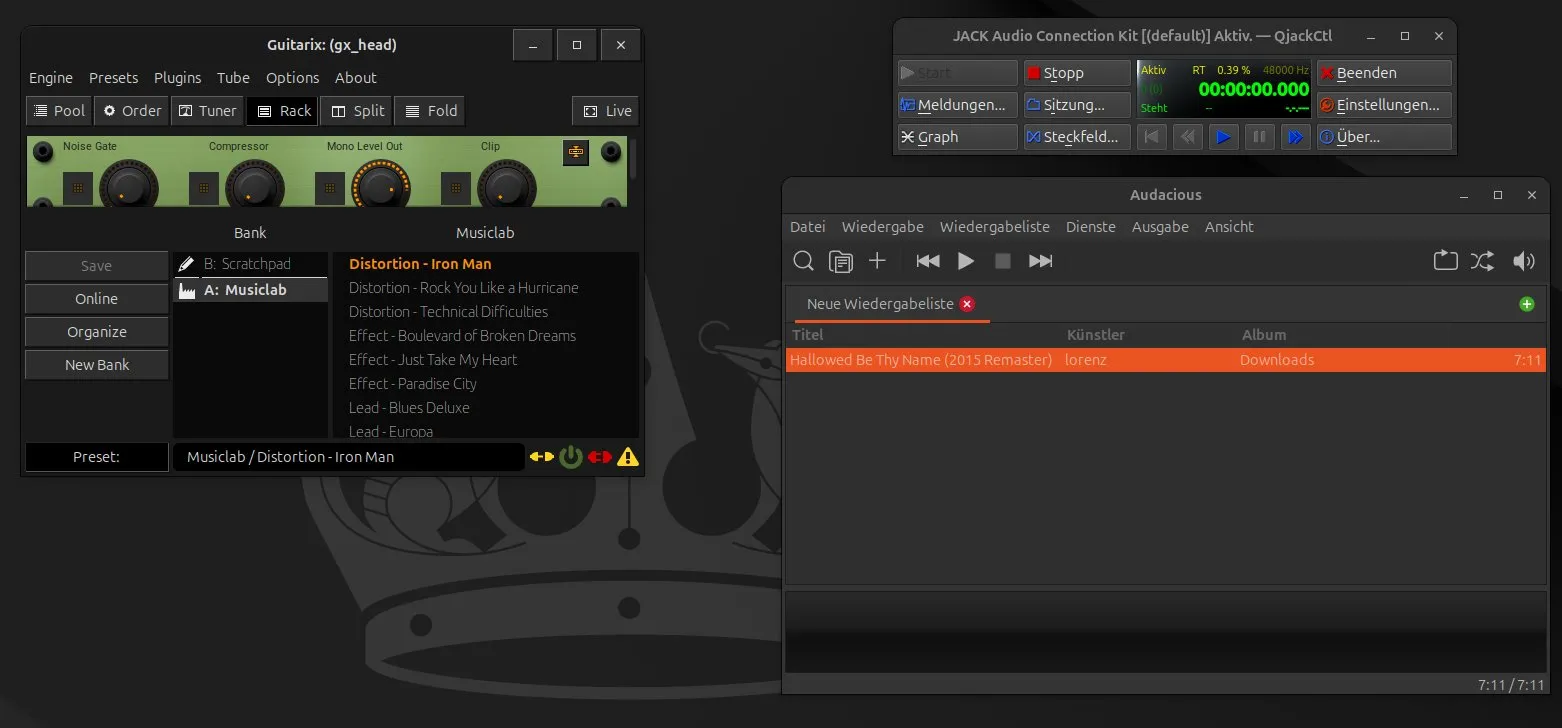The image size is (1562, 728).
Task: Open the Engine menu in Guitarix
Action: point(51,78)
